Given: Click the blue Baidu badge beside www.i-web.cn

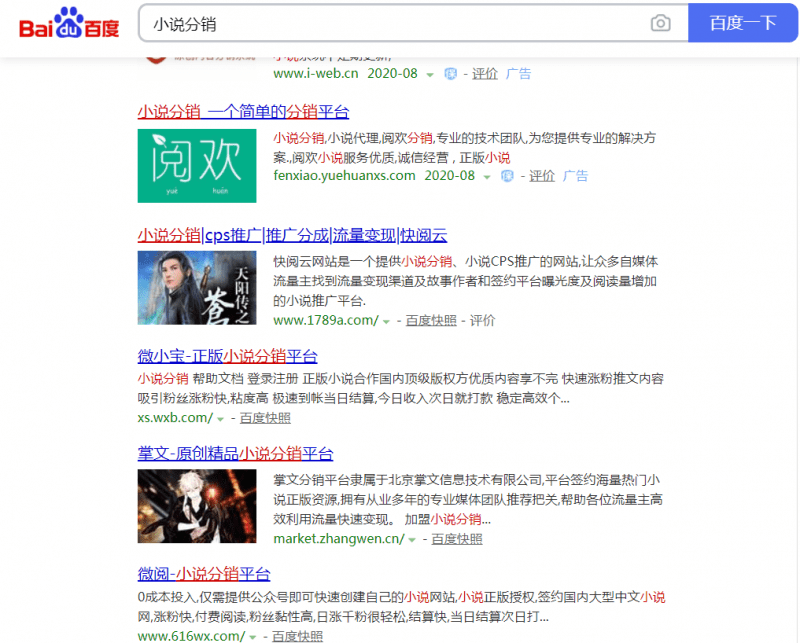Looking at the screenshot, I should tap(450, 73).
